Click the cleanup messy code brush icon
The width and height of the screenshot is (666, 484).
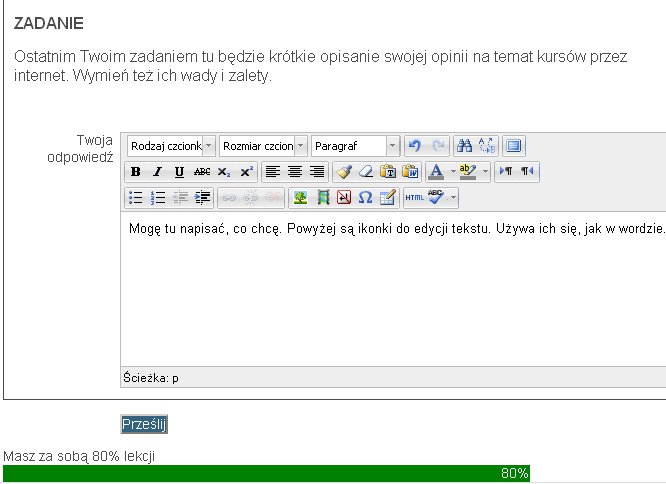(x=344, y=172)
